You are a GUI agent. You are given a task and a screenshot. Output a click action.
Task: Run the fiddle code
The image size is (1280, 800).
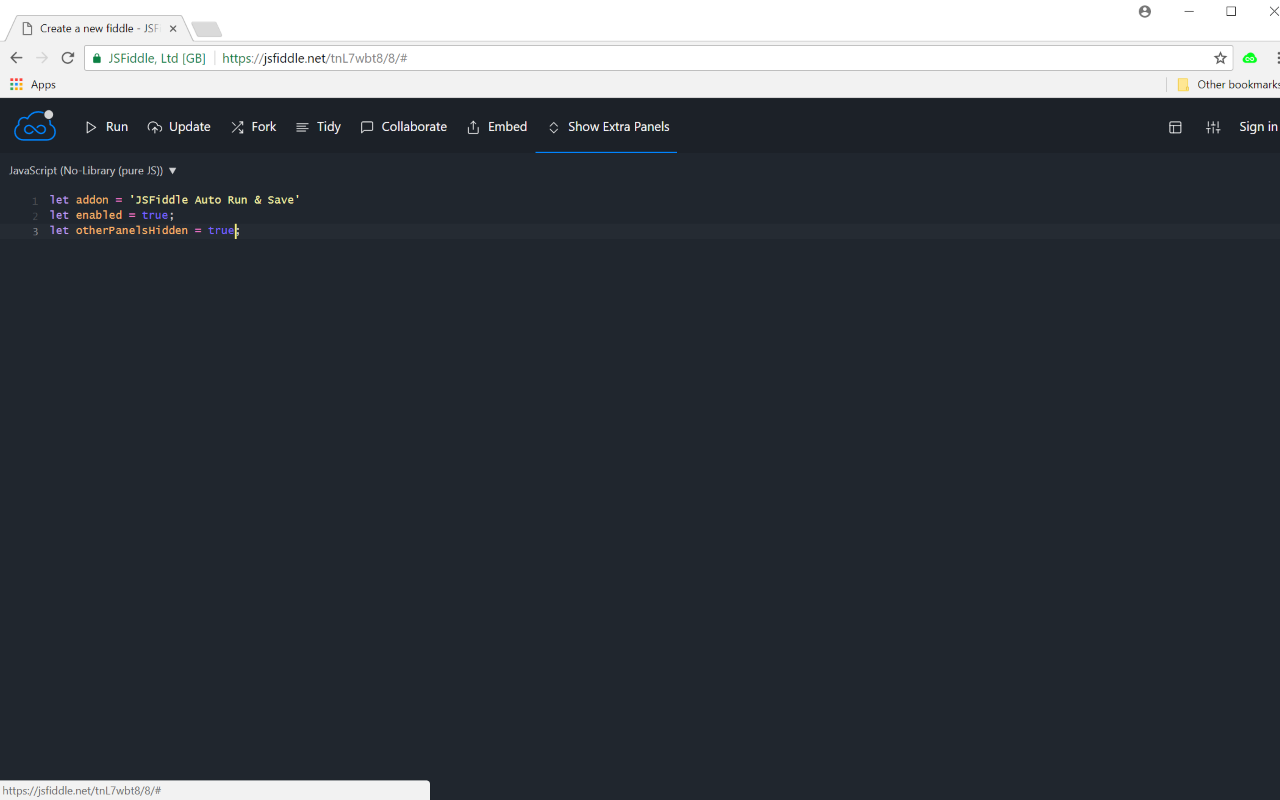click(107, 127)
